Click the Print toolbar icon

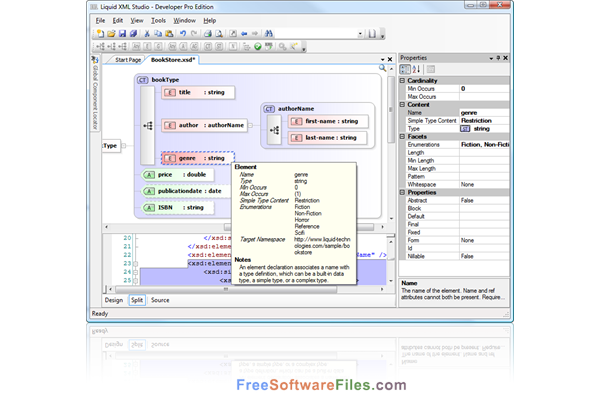(208, 34)
